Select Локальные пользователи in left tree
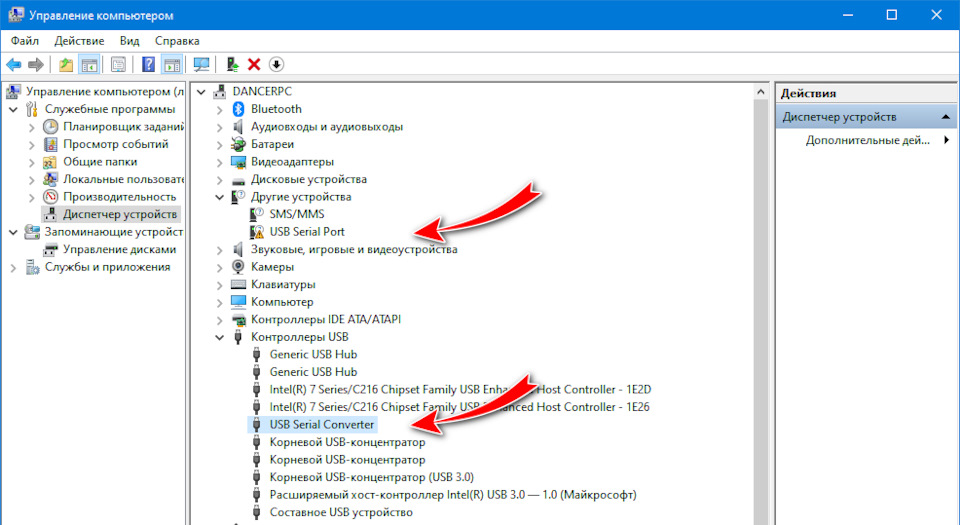Screen dimensions: 960x525 point(123,179)
